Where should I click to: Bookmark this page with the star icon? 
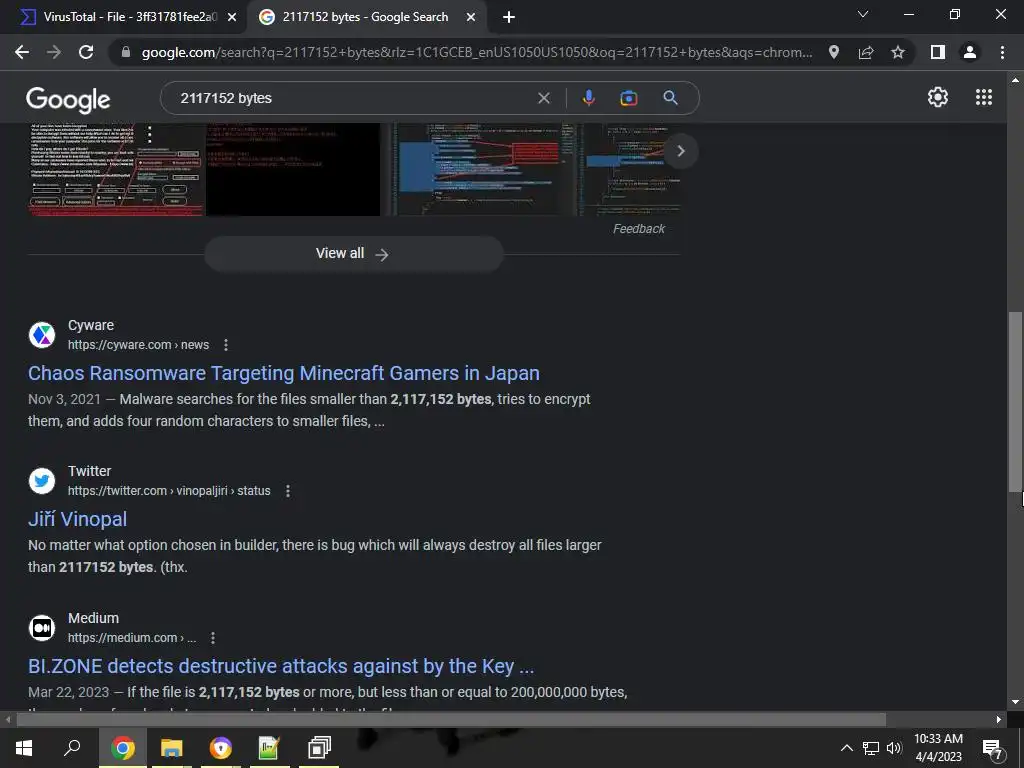tap(898, 52)
